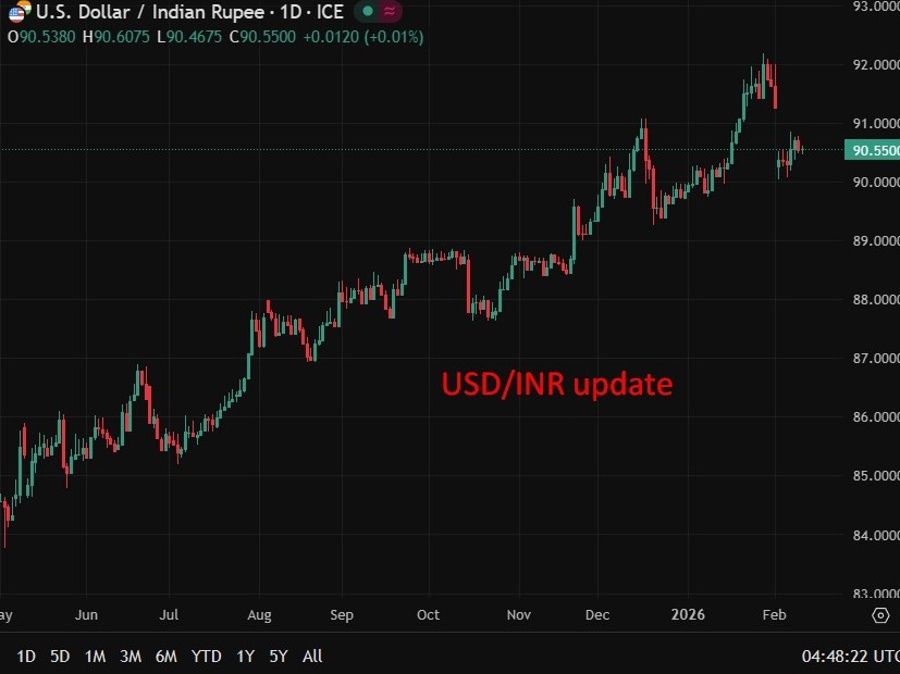Select the 1D time range
The height and width of the screenshot is (674, 900).
26,657
